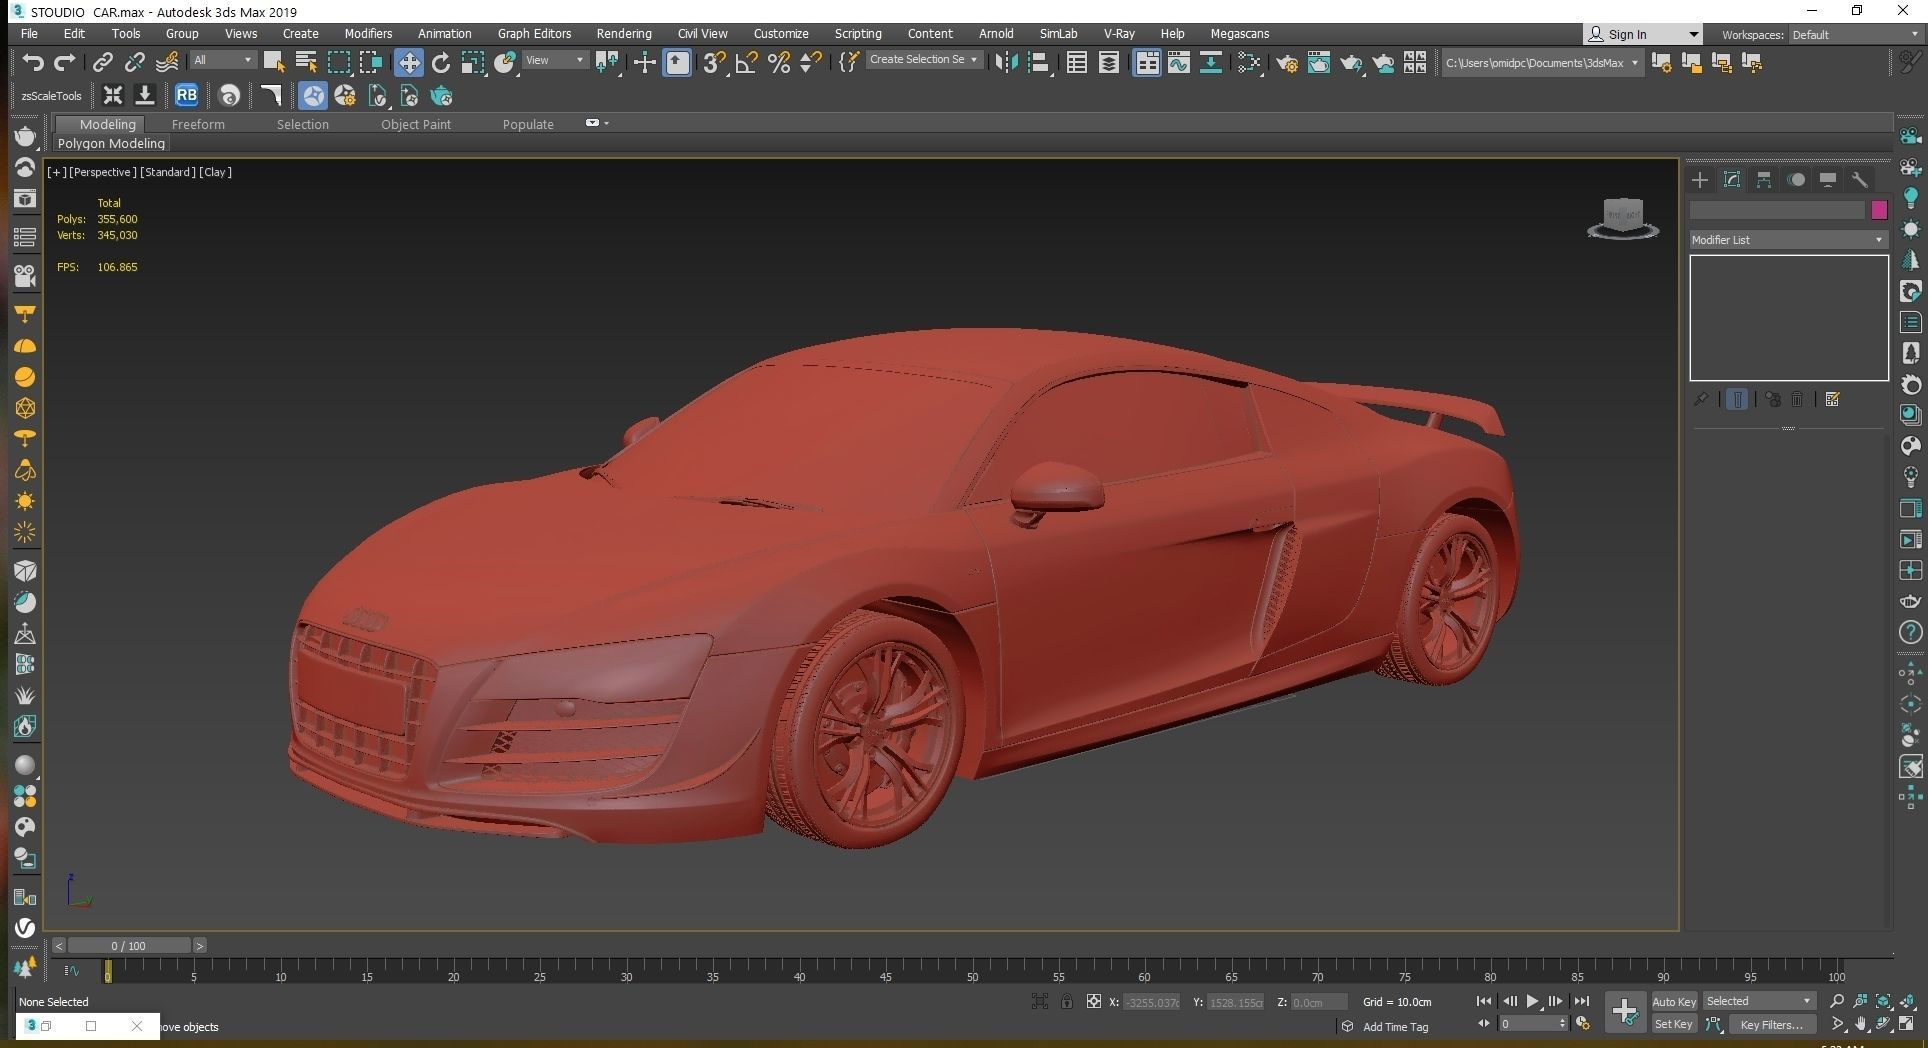1928x1048 pixels.
Task: Open the Curve Editor icon
Action: click(1179, 63)
